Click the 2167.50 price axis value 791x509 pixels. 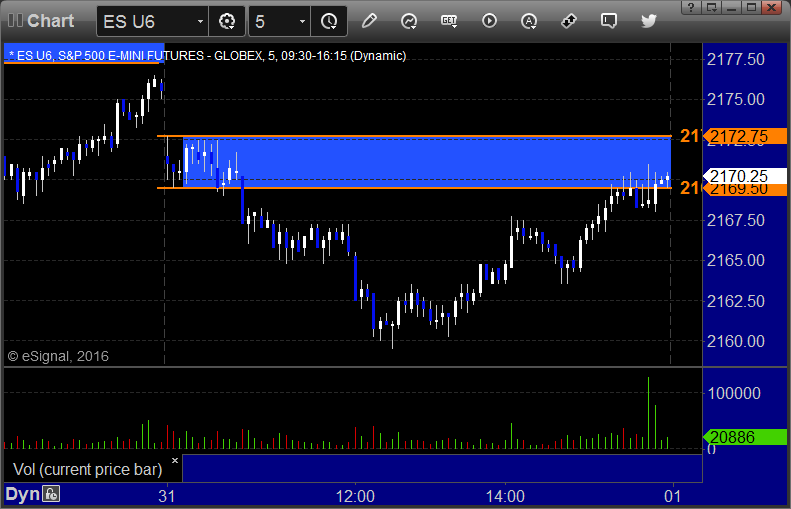pos(736,220)
